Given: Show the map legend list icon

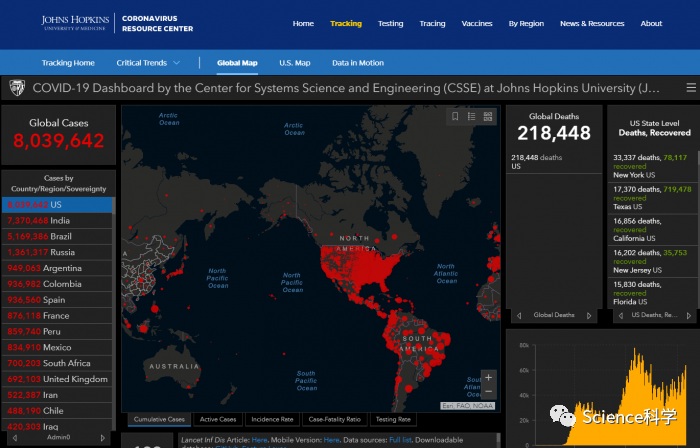Looking at the screenshot, I should (471, 116).
